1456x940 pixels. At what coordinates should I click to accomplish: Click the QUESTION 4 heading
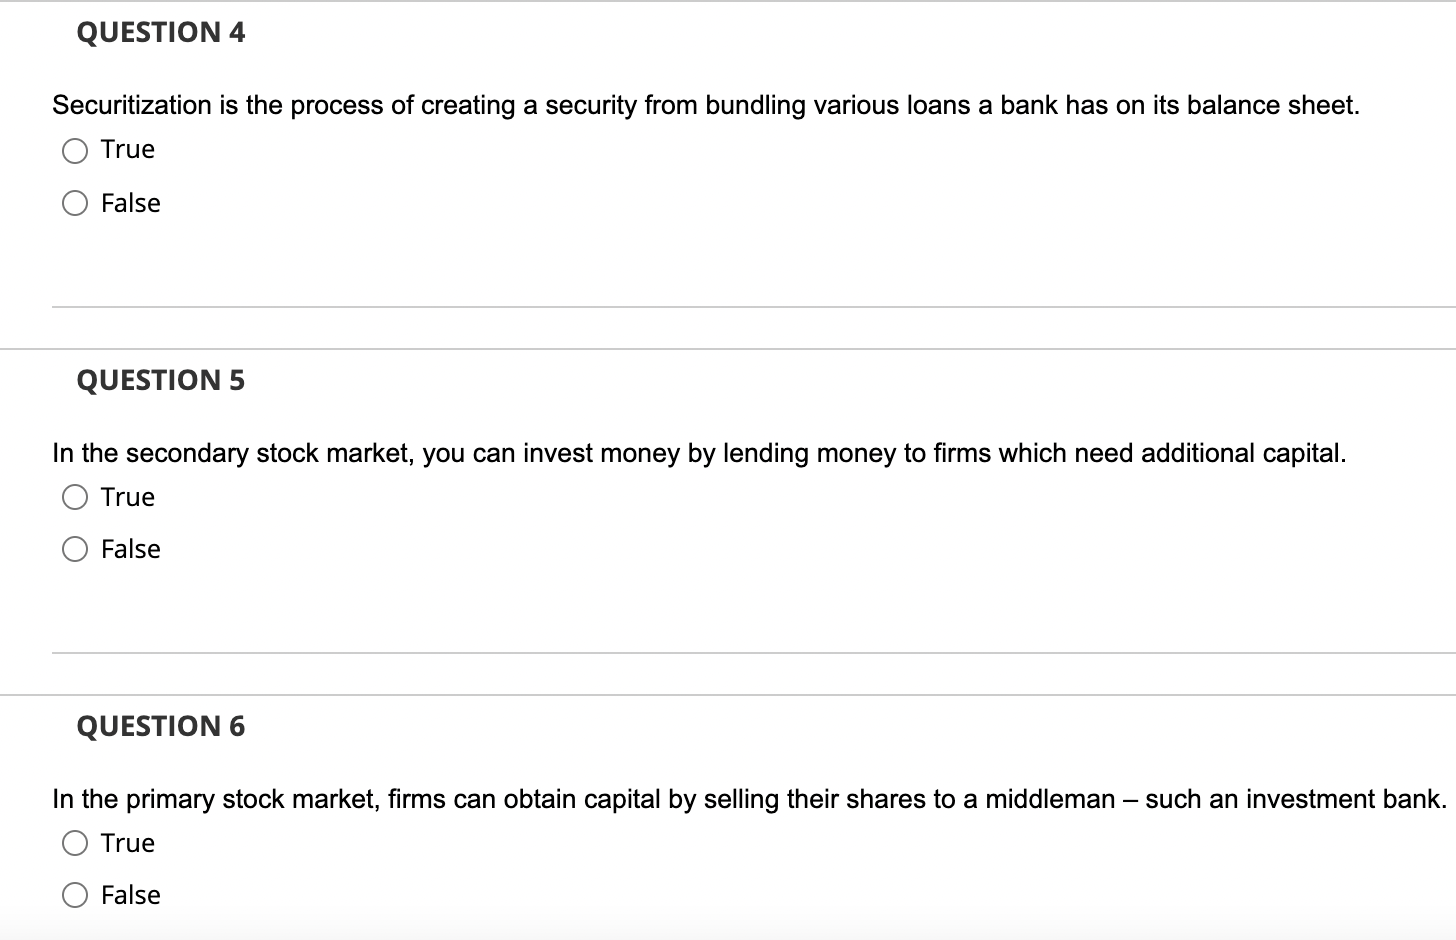click(159, 33)
